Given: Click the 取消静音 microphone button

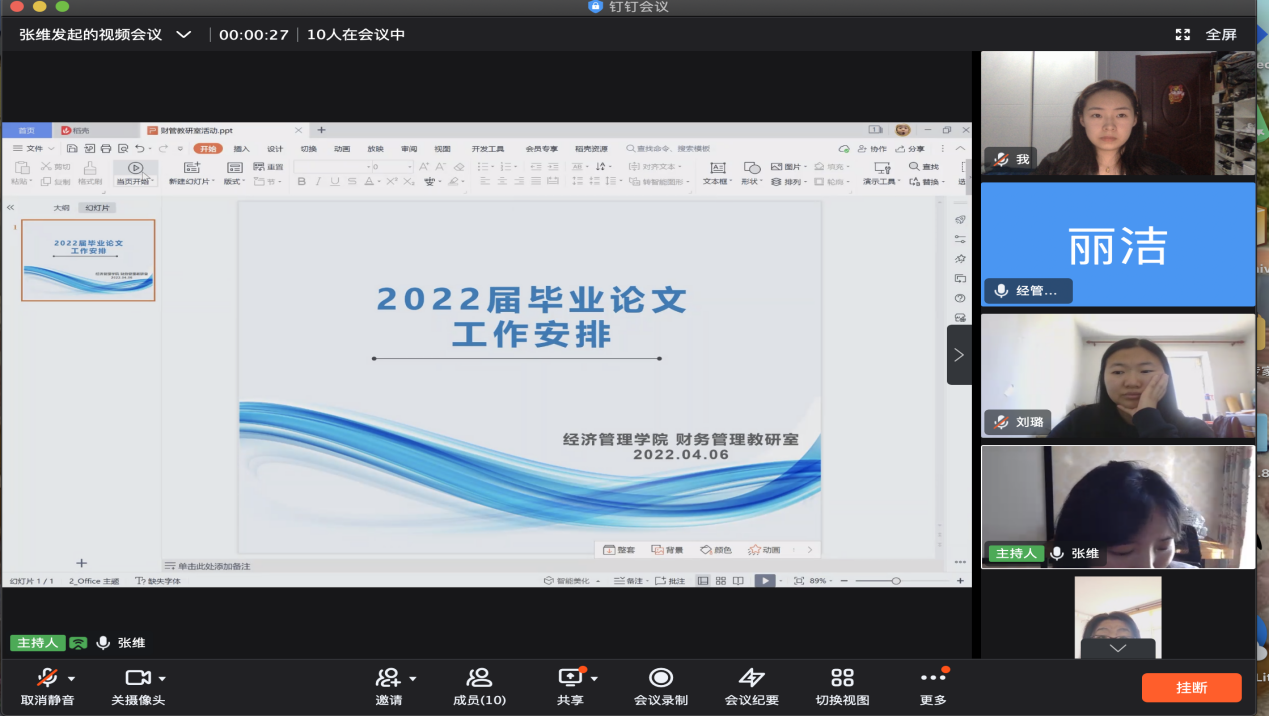Looking at the screenshot, I should coord(46,686).
